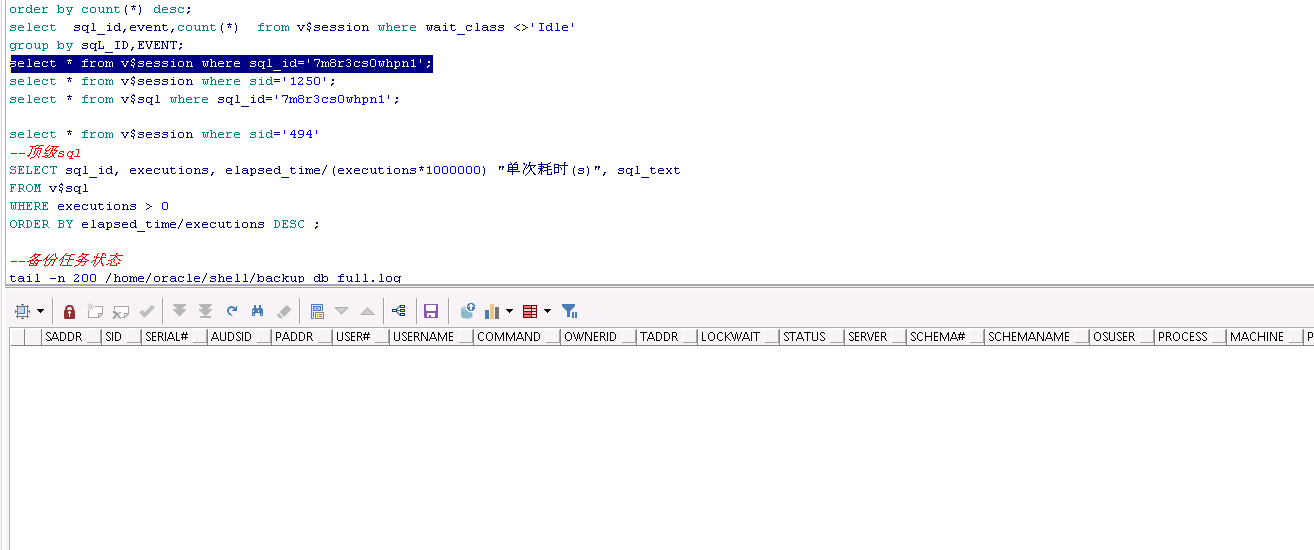Click the Insert Record icon next to lock
Screen dimensions: 1314x550
click(x=95, y=311)
